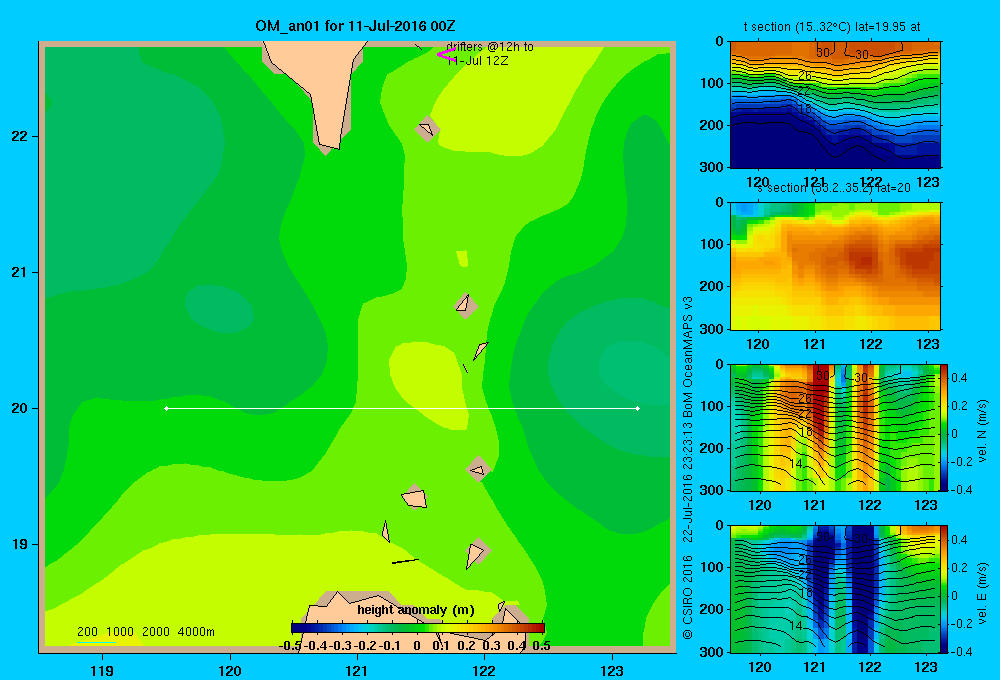This screenshot has height=680, width=1000.
Task: Click the eastward velocity section plot
Action: 835,589
